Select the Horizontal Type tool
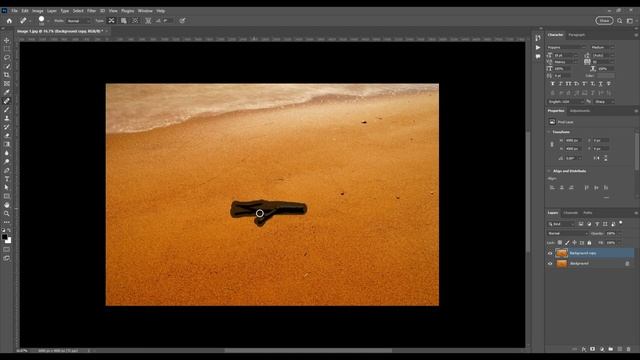The image size is (640, 360). pos(7,179)
